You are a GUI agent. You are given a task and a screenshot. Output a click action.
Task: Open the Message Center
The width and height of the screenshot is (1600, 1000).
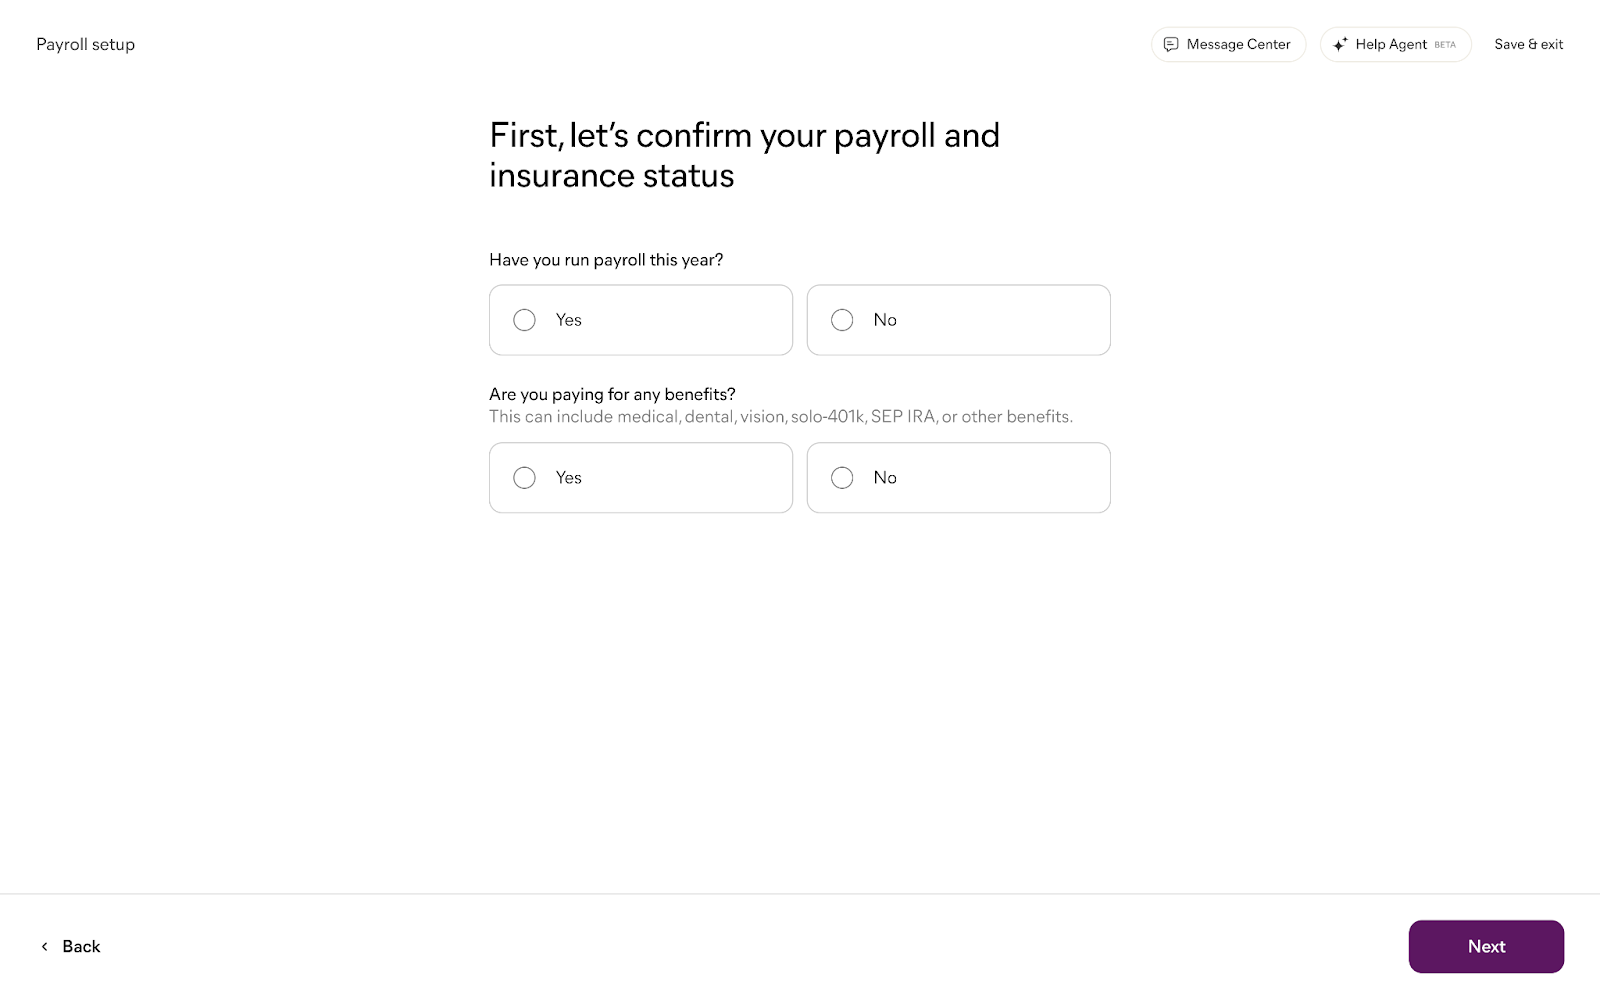tap(1228, 44)
